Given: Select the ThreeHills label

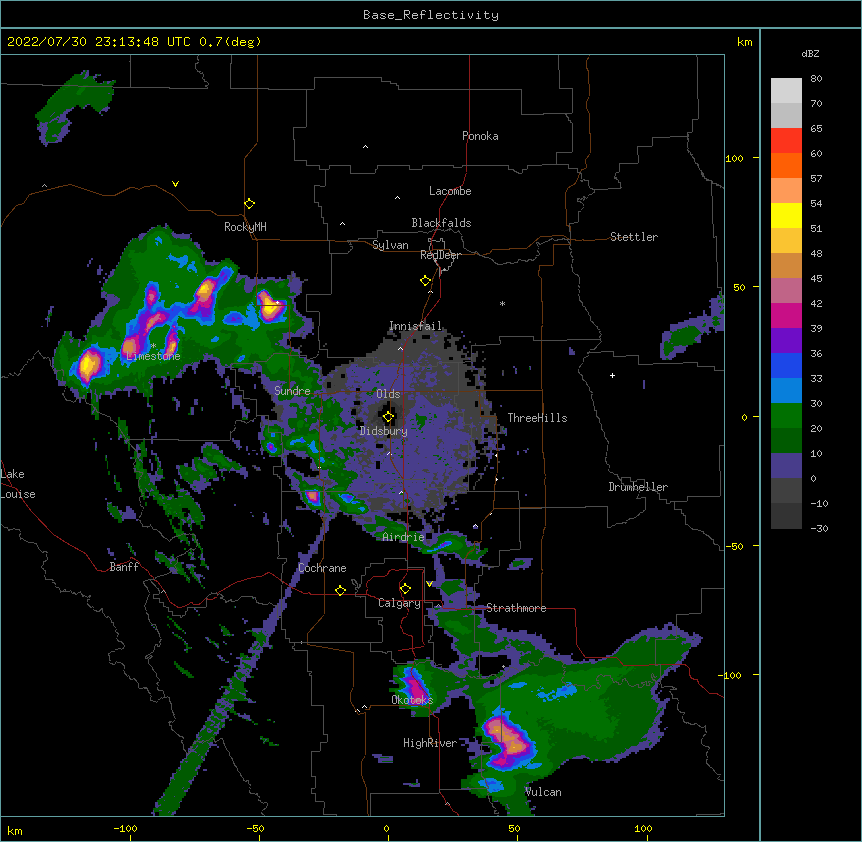Looking at the screenshot, I should 537,418.
